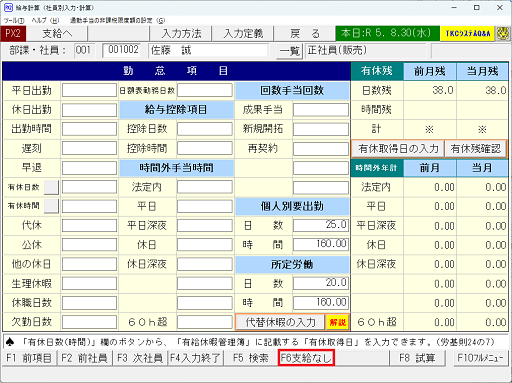The width and height of the screenshot is (512, 383).
Task: Focus the 成果手当 input field
Action: [x=321, y=110]
